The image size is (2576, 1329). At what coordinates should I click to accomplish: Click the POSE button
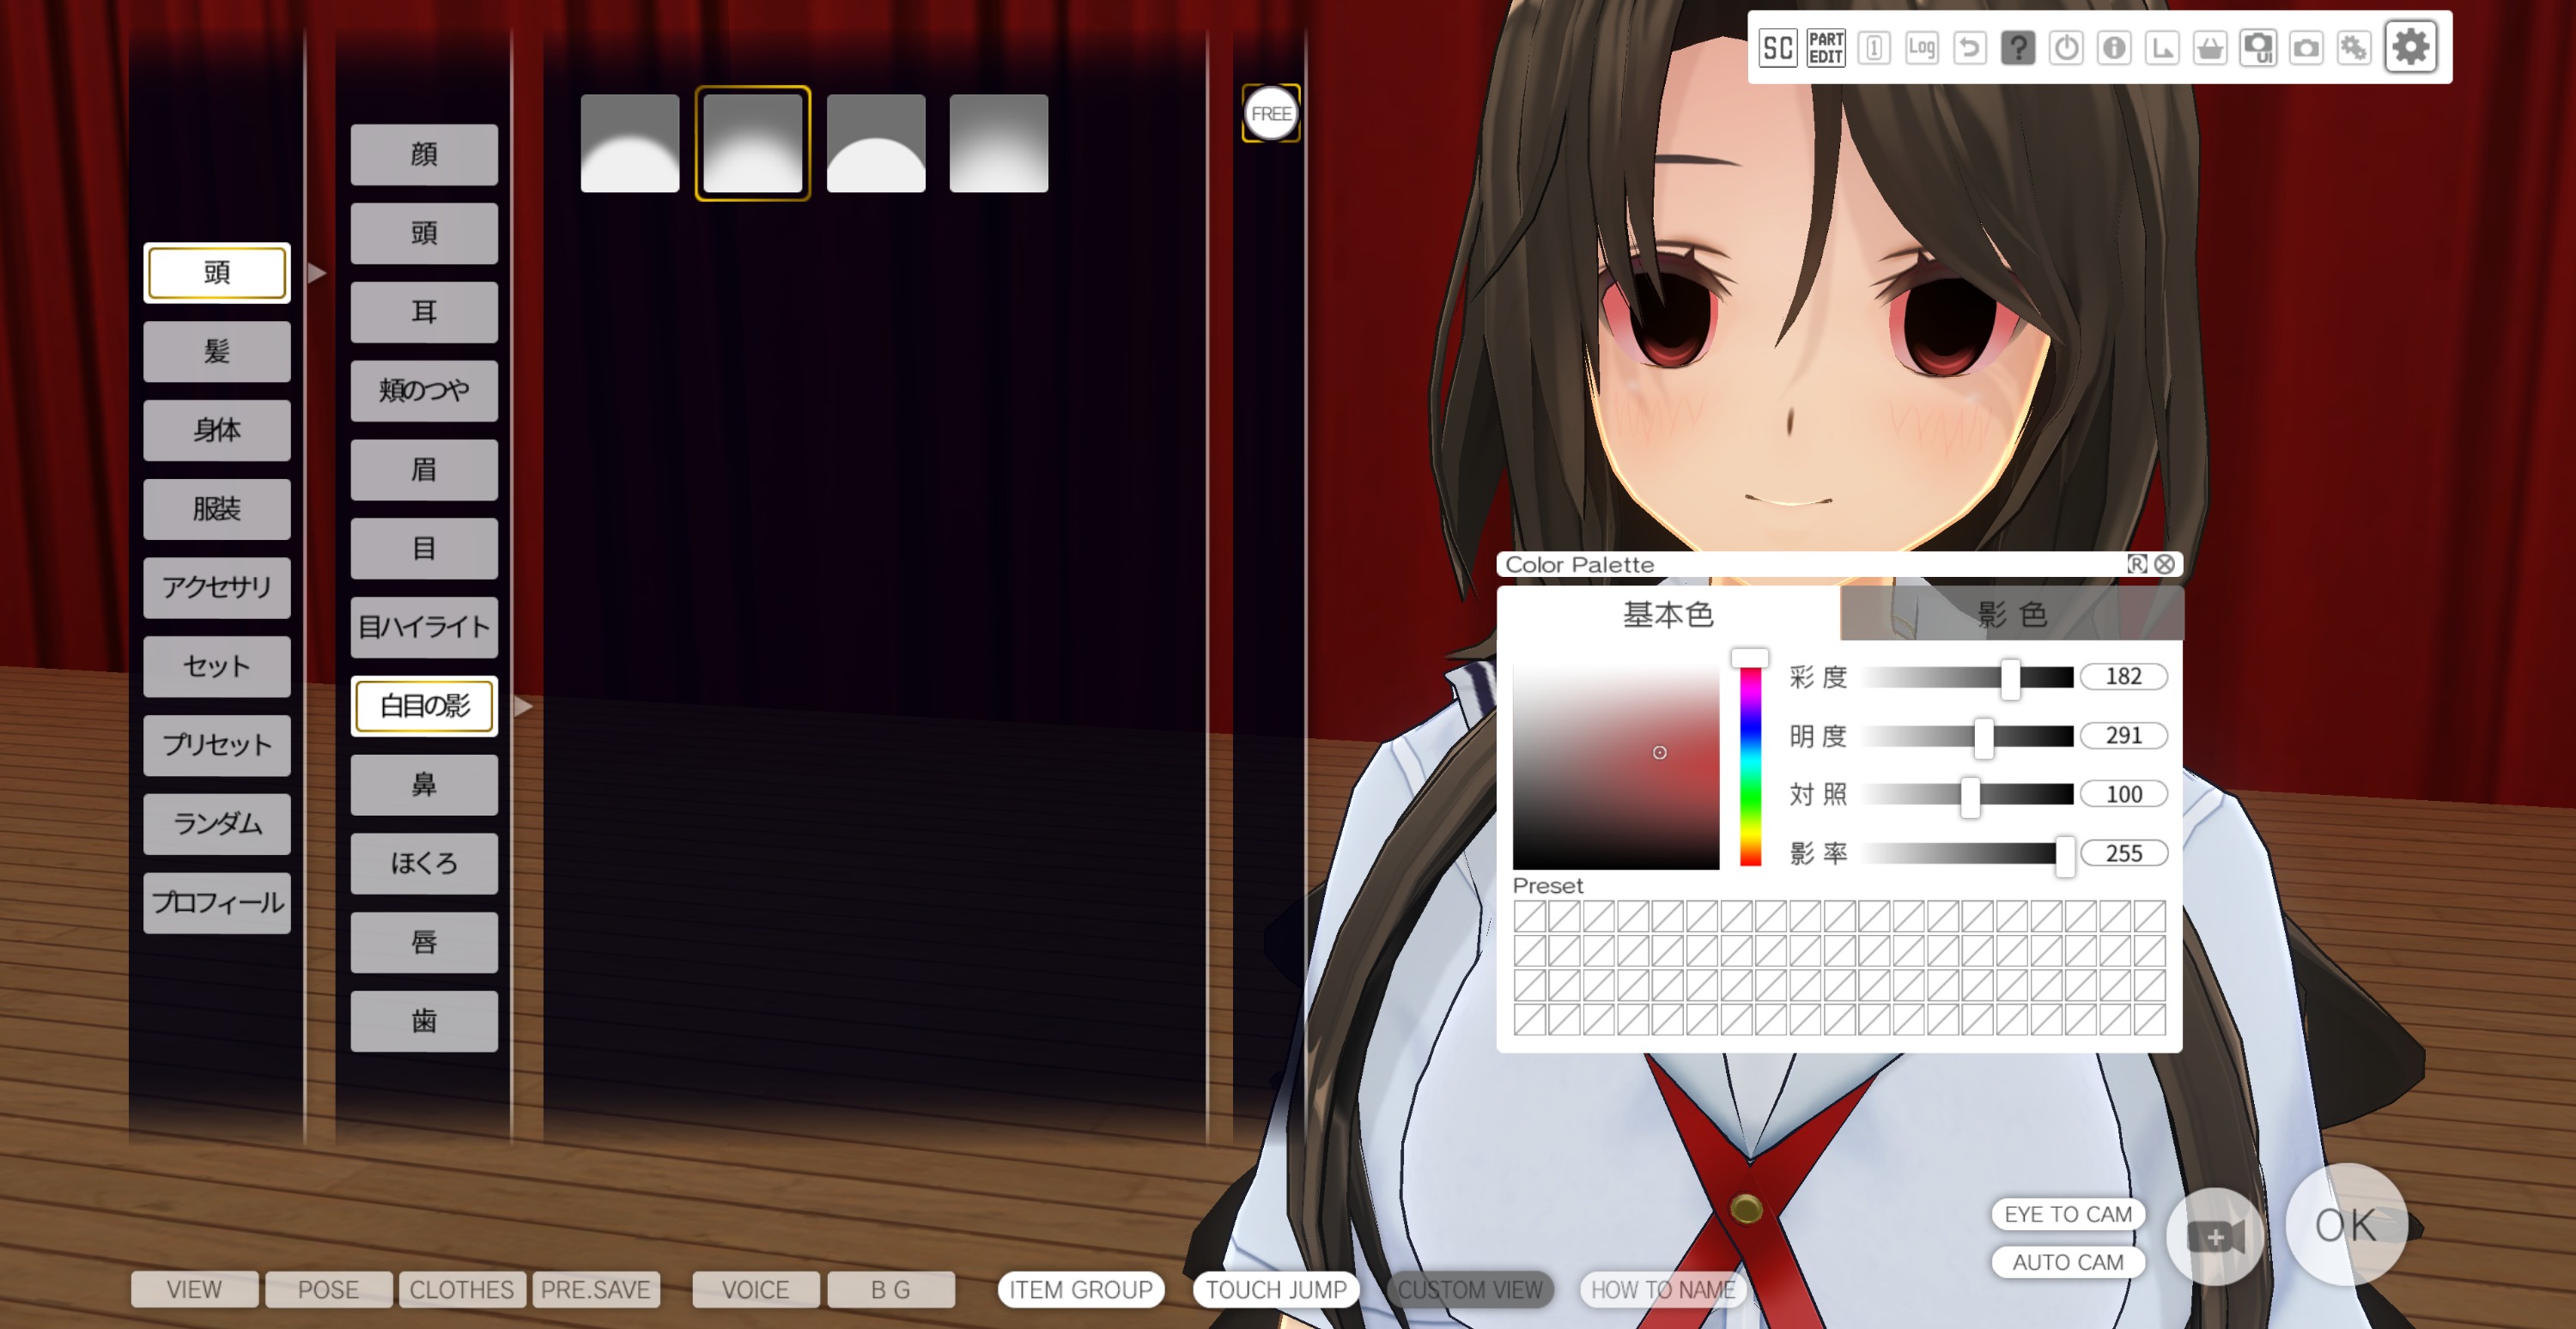click(x=328, y=1290)
